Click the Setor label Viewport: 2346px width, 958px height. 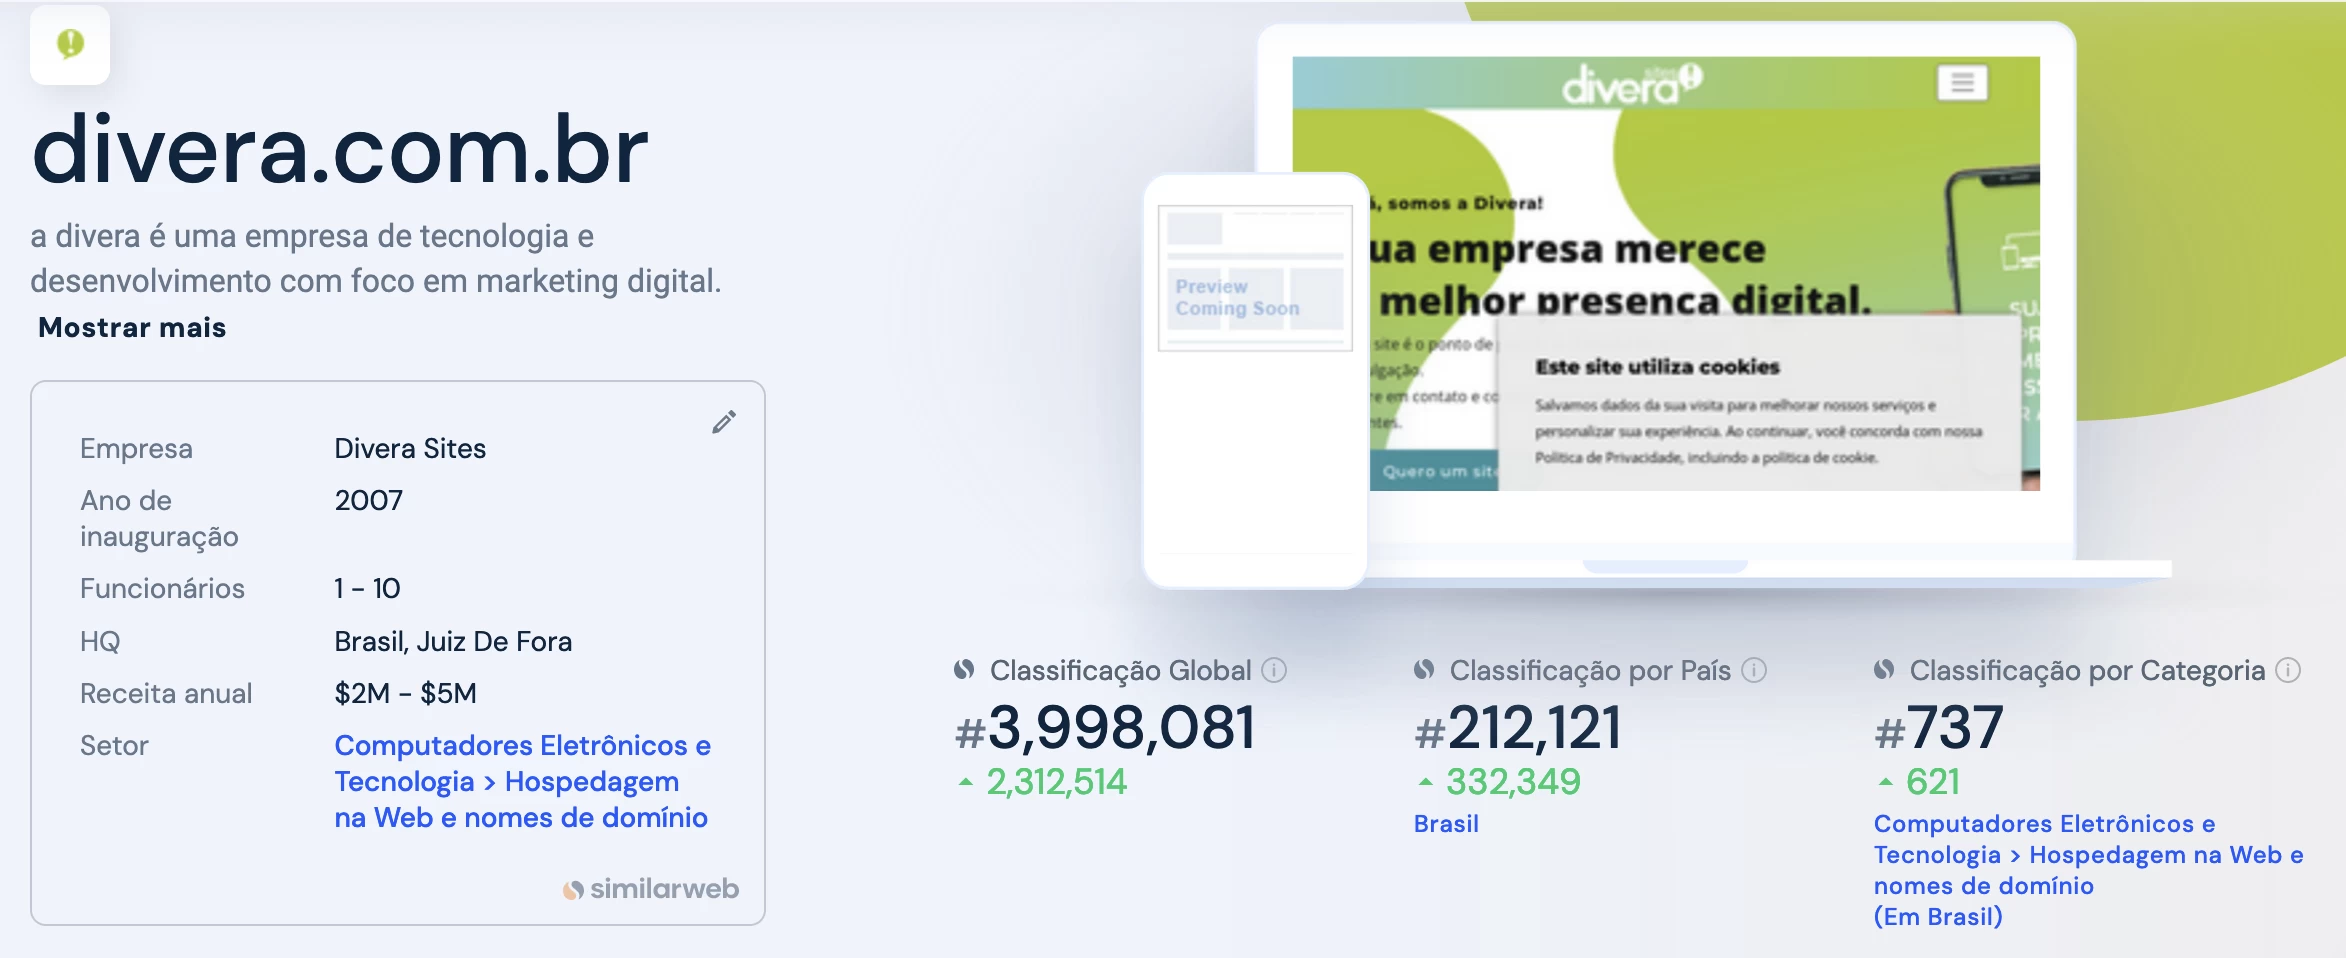[x=114, y=745]
